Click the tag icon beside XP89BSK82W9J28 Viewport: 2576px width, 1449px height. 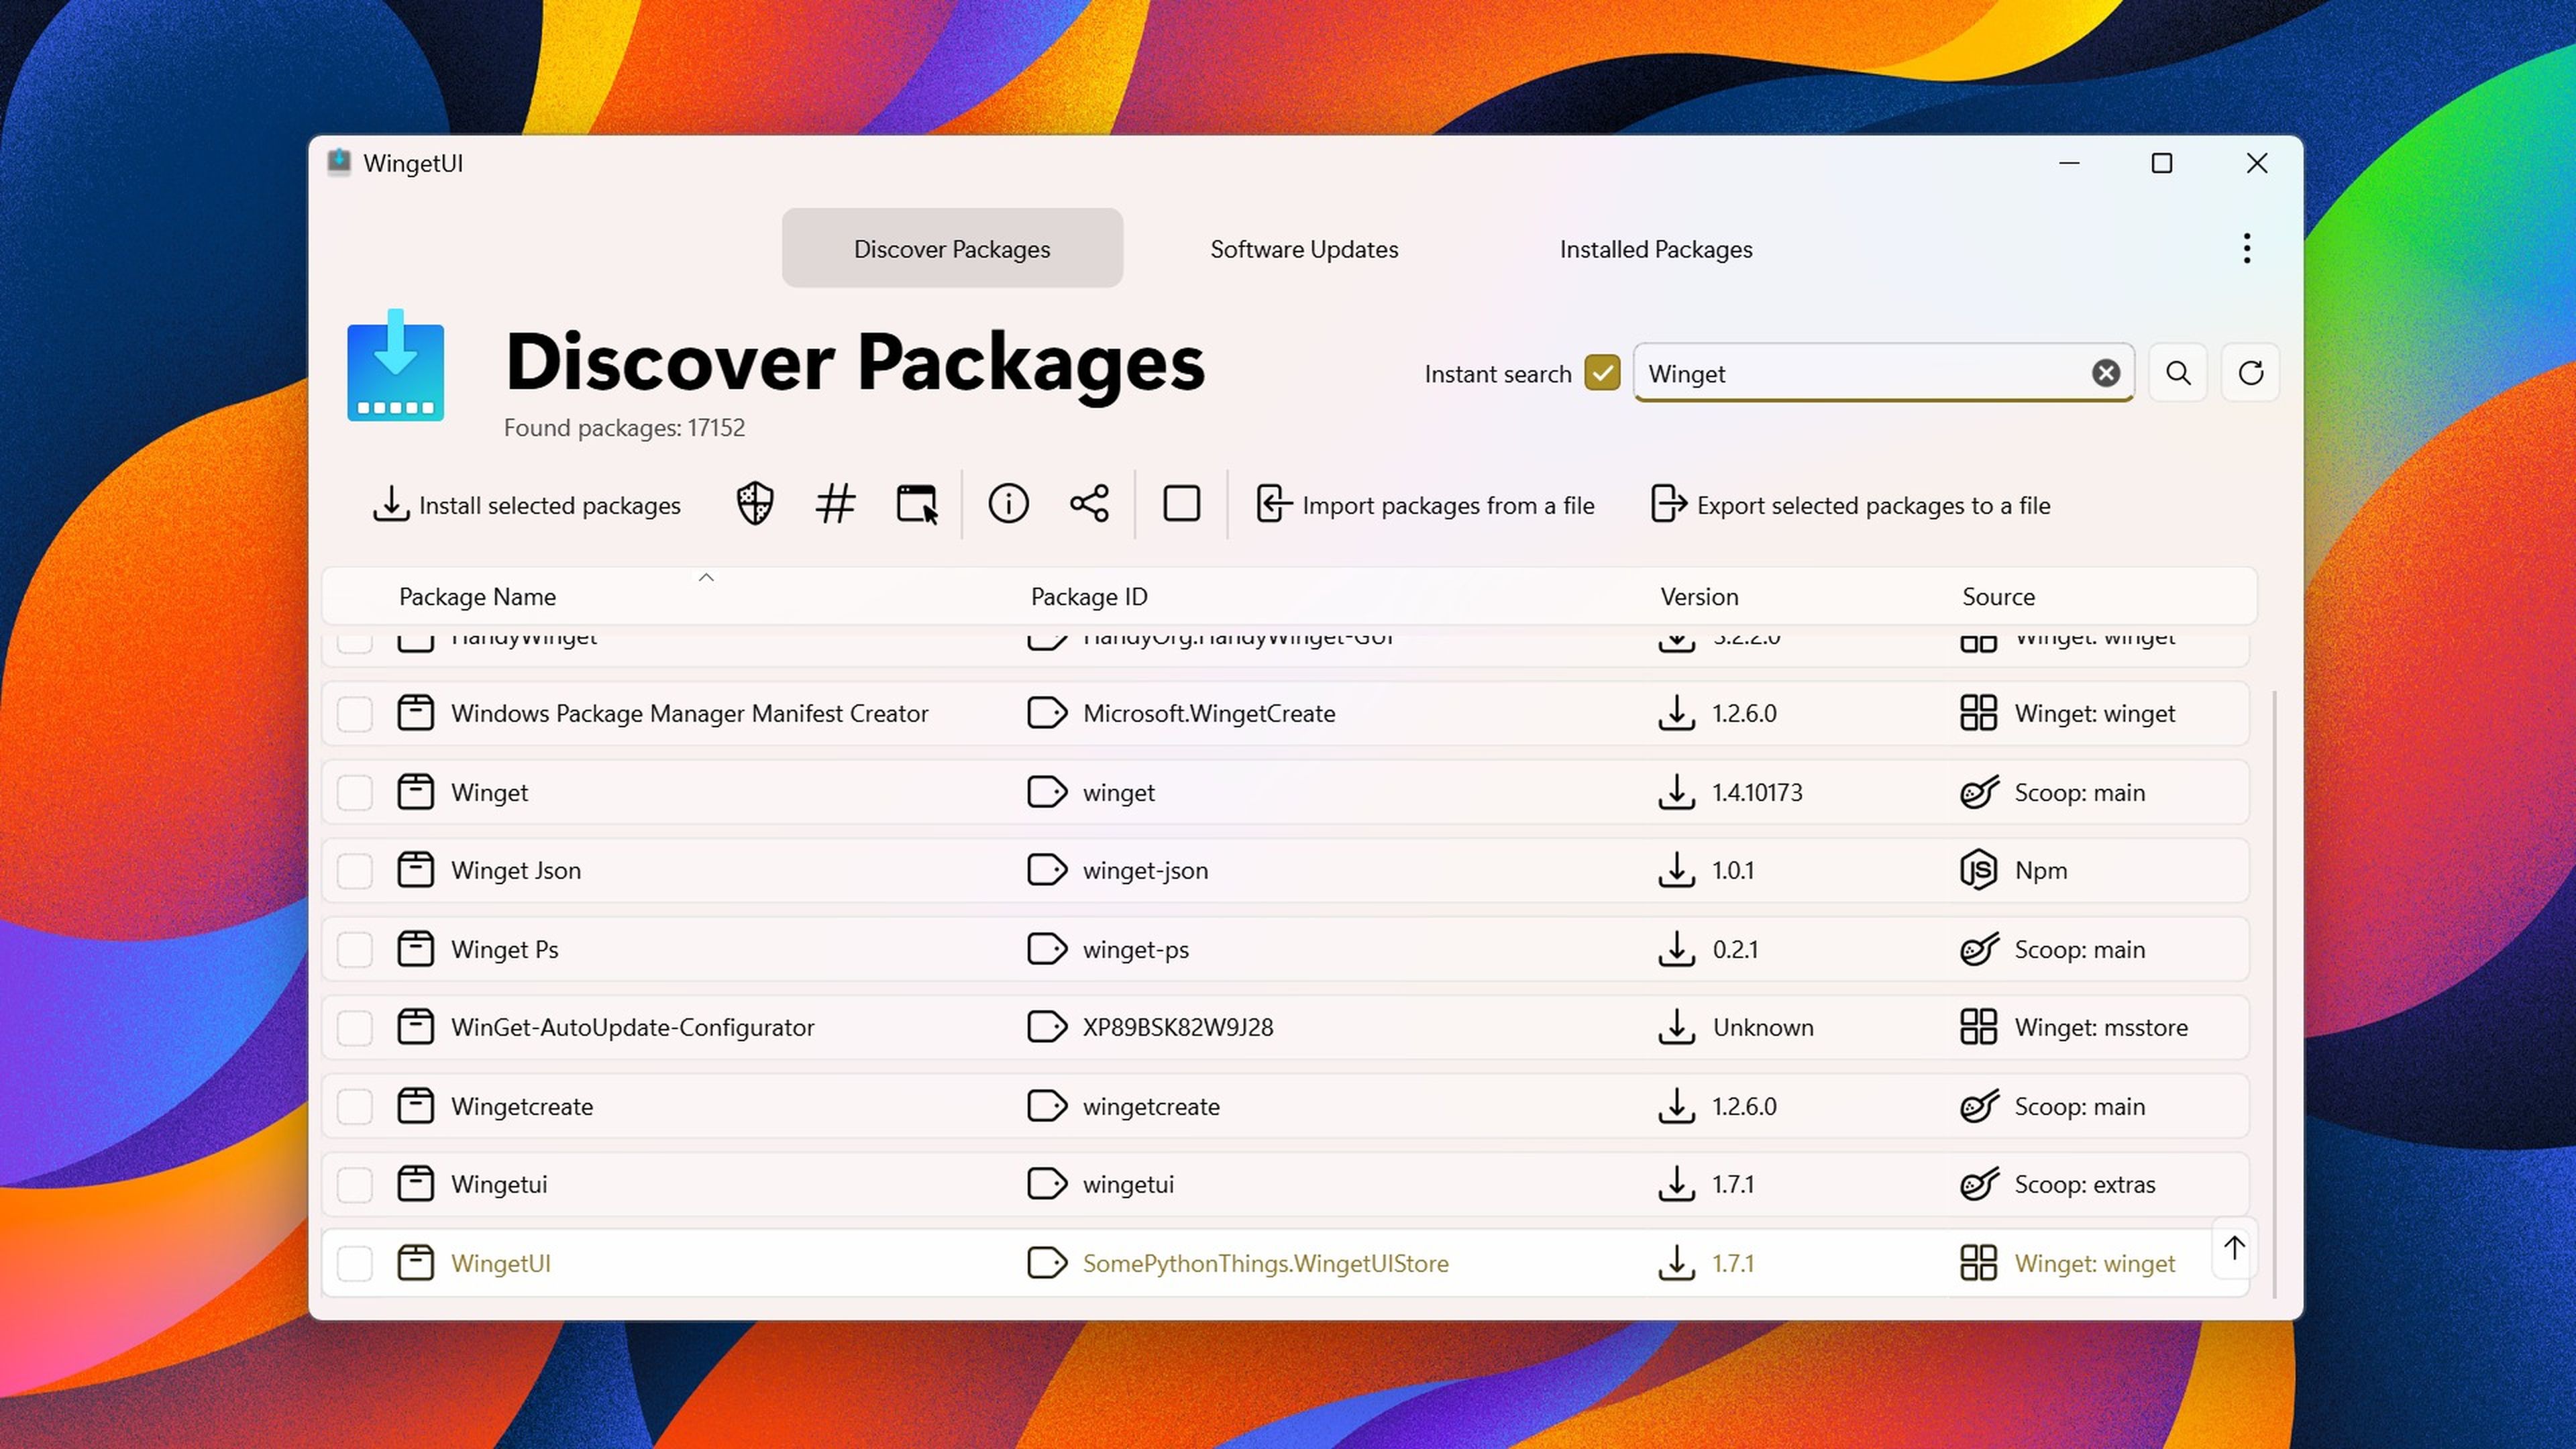point(1047,1027)
